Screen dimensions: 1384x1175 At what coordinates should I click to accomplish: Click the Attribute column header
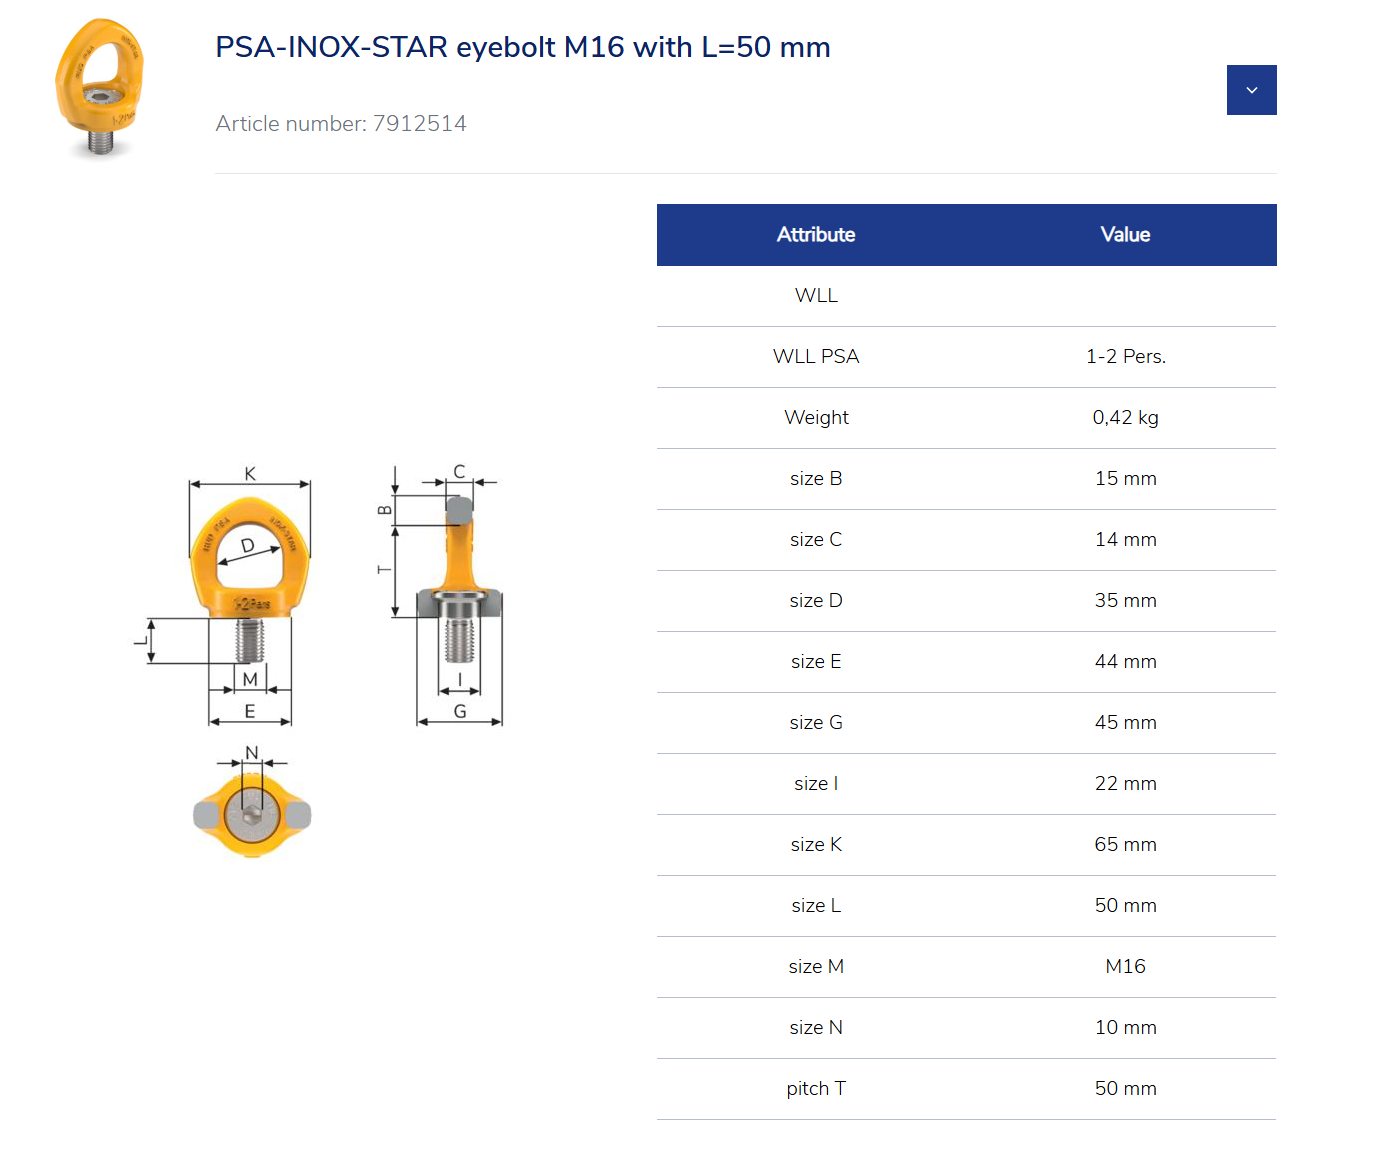[816, 234]
